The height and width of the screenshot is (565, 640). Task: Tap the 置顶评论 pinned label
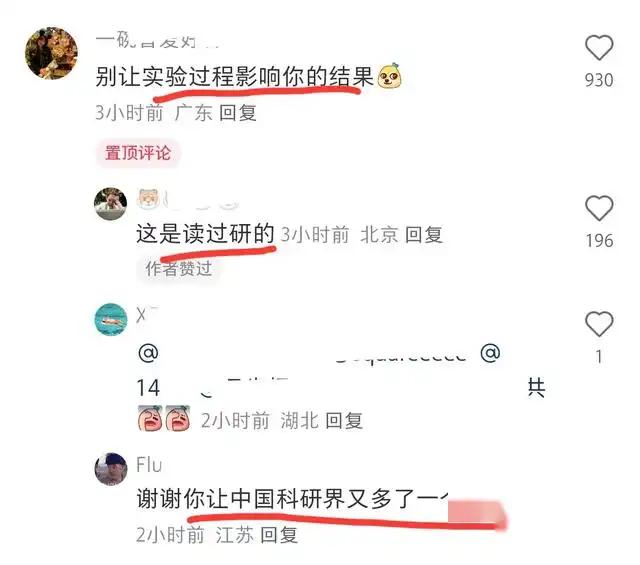138,153
